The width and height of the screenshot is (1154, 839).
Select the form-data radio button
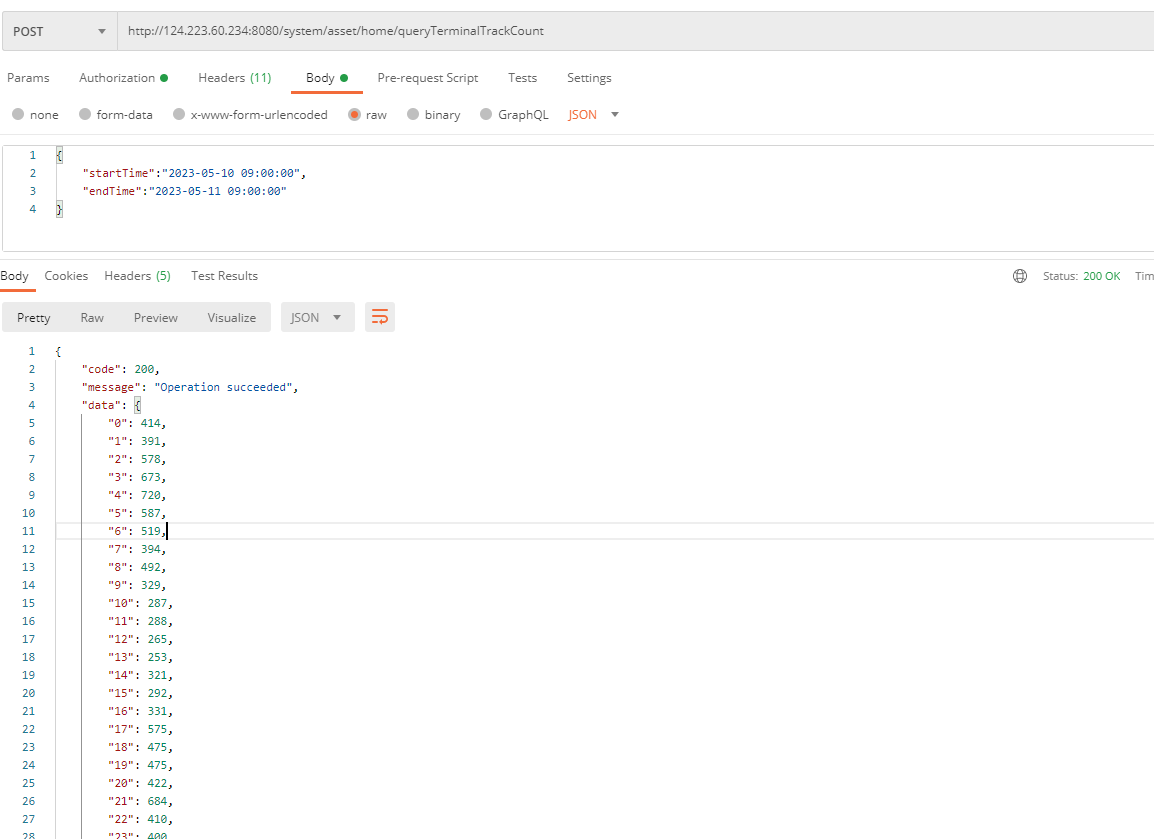[x=85, y=115]
